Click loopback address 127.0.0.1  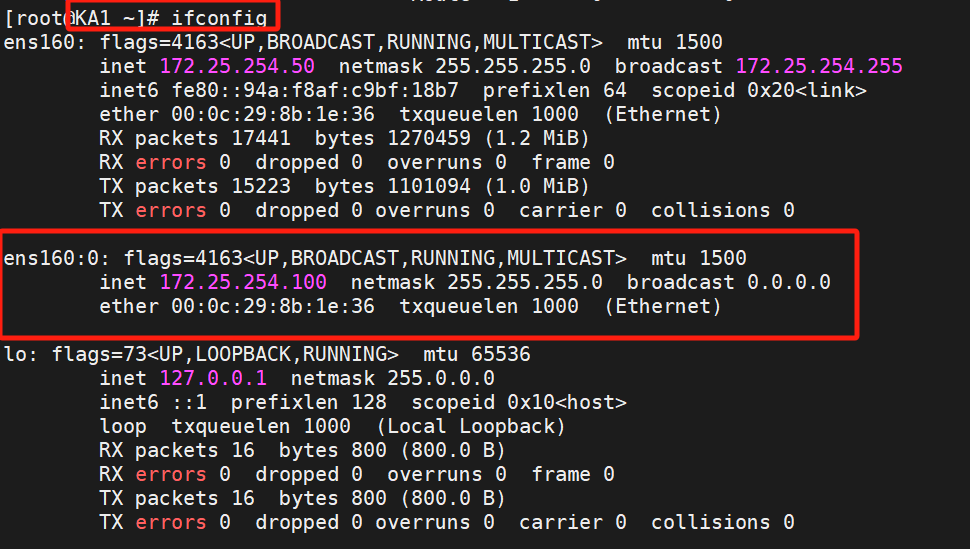pyautogui.click(x=213, y=378)
